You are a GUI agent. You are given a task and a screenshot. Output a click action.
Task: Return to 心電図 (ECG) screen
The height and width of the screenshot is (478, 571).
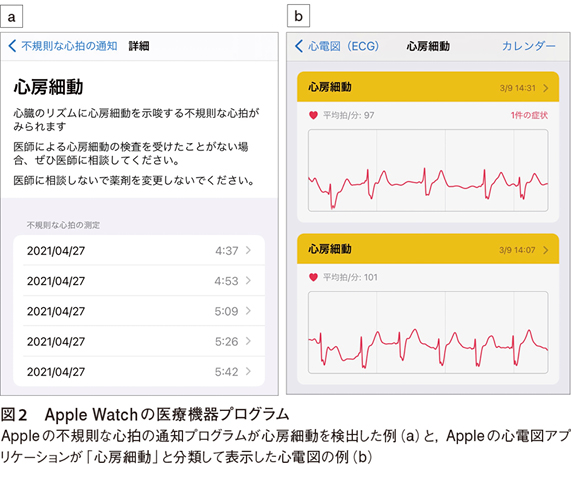click(x=343, y=46)
